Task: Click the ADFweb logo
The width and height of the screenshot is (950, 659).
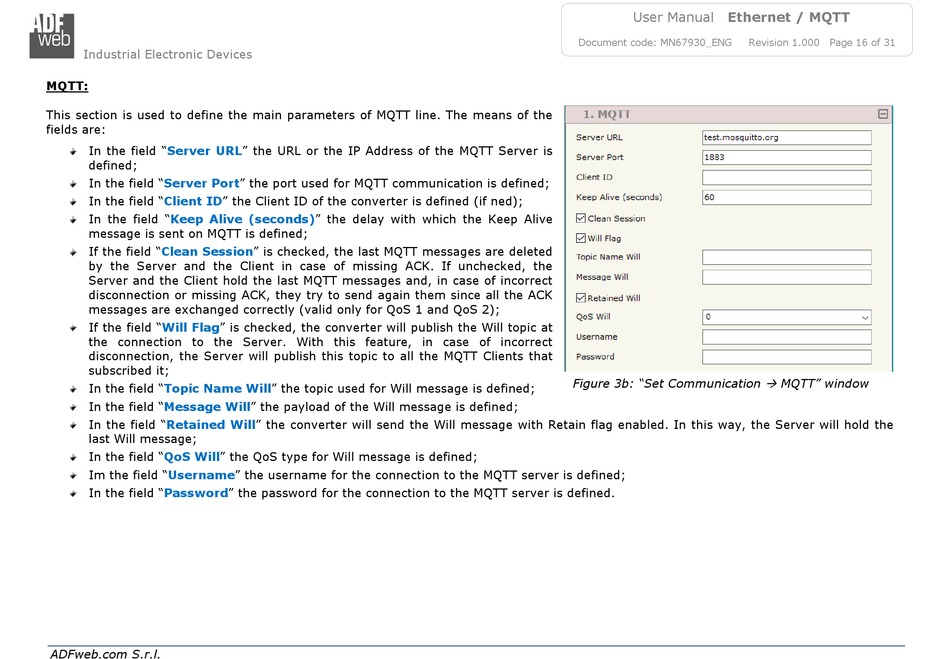Action: tap(52, 36)
